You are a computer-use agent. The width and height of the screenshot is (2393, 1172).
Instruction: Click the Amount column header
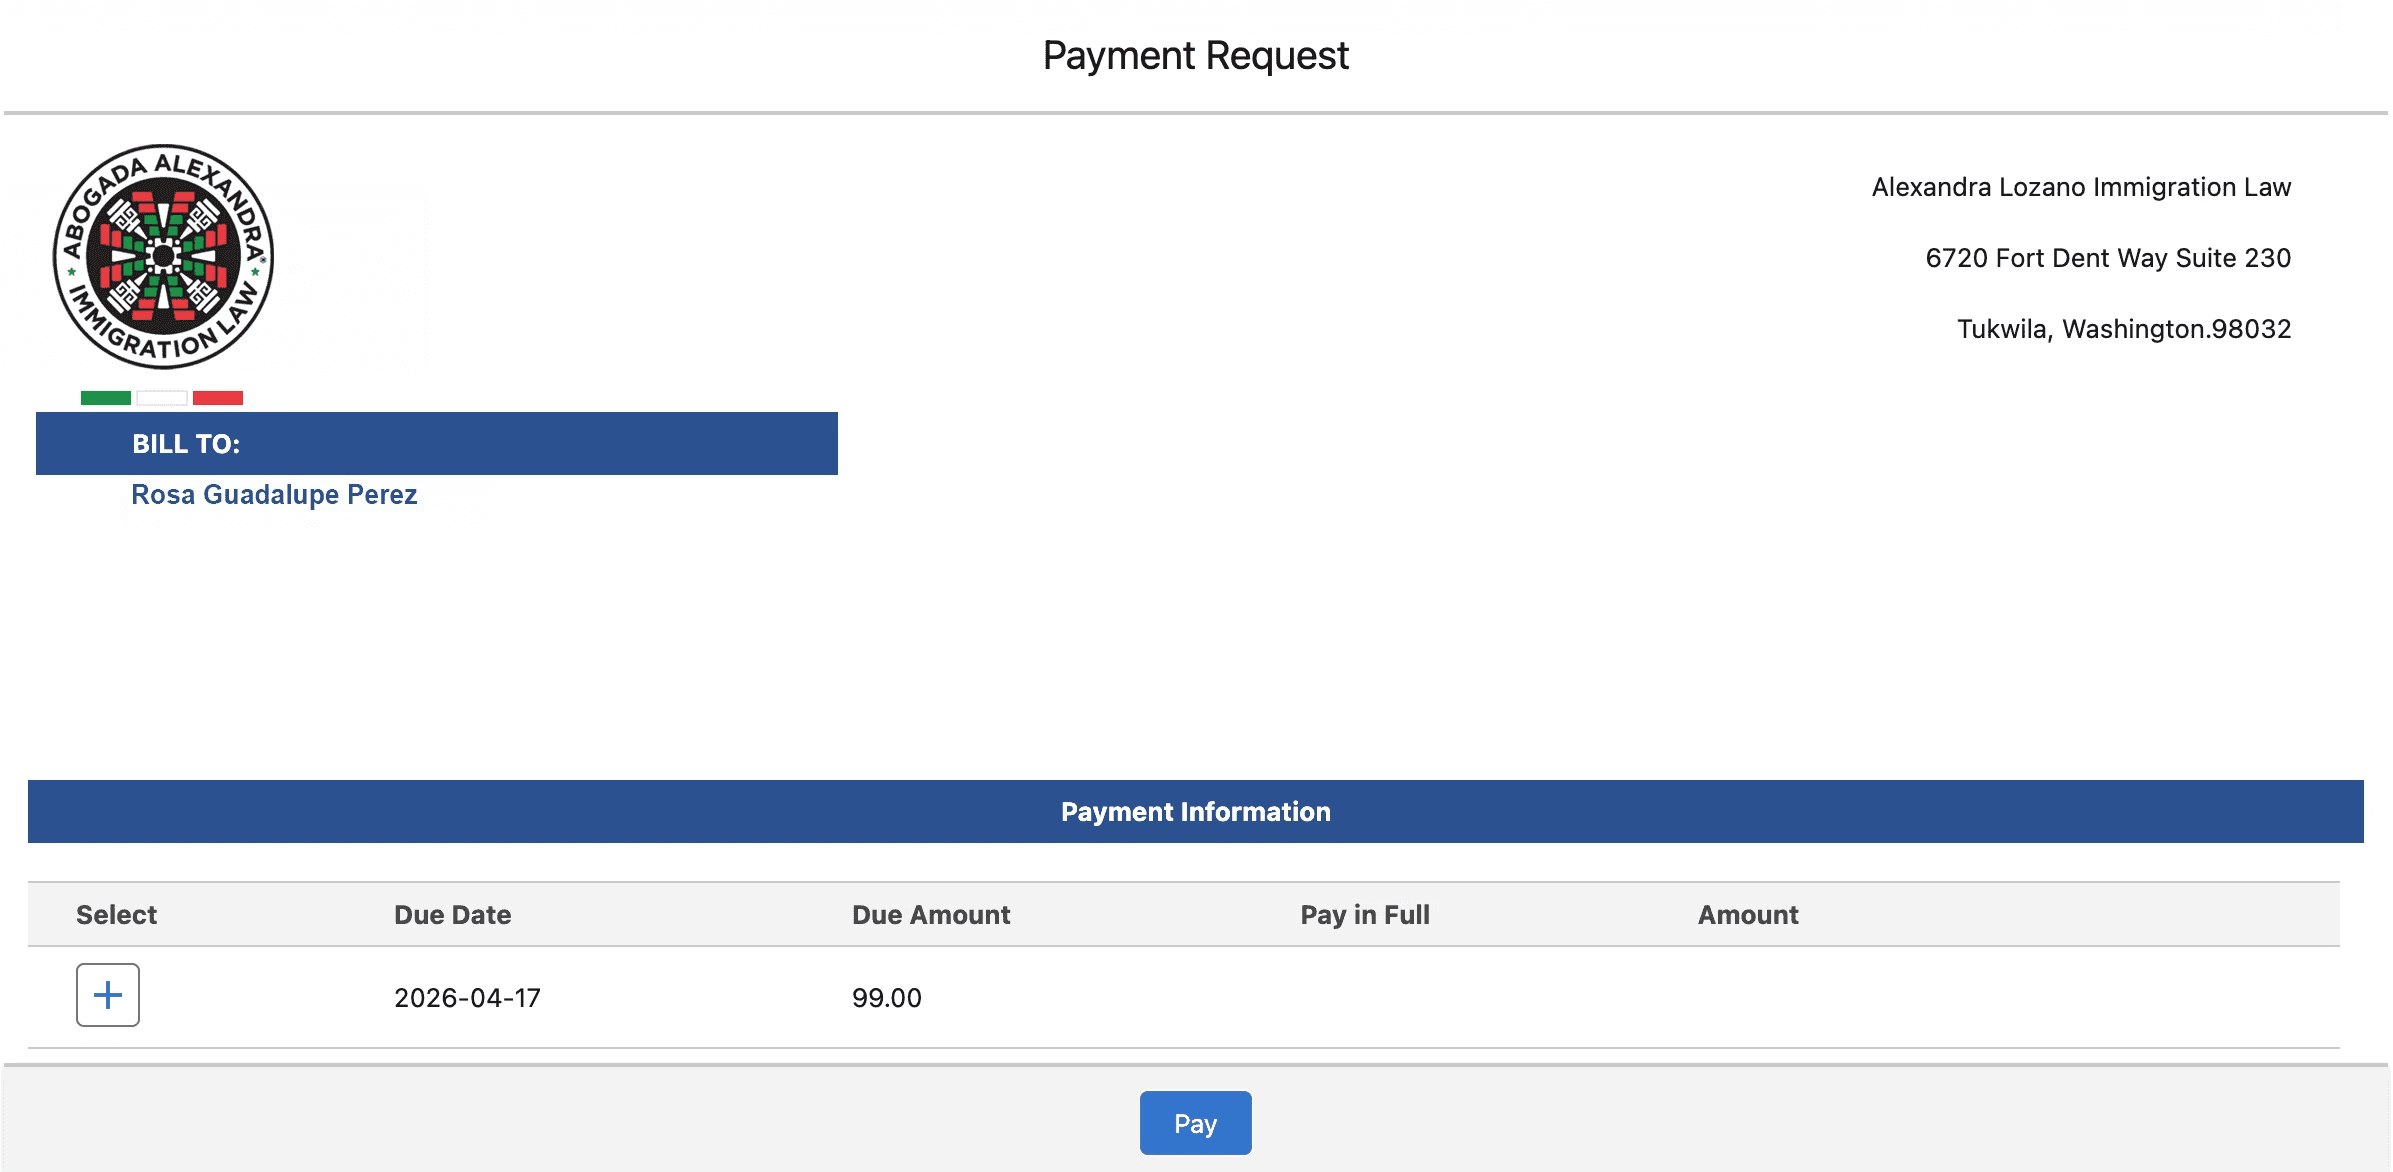click(x=1747, y=915)
